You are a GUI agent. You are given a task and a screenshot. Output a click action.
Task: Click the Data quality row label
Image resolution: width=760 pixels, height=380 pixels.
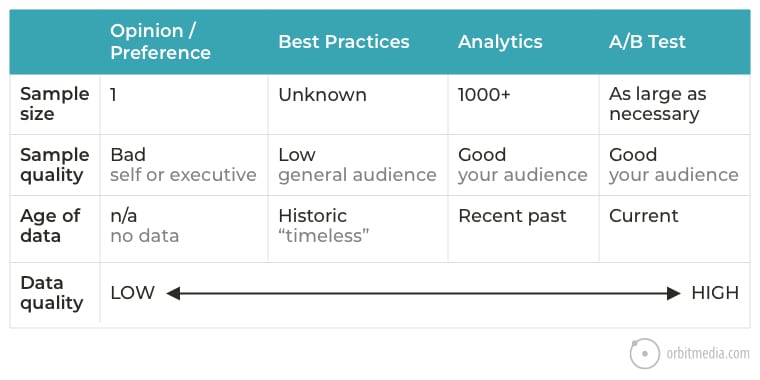(x=51, y=293)
